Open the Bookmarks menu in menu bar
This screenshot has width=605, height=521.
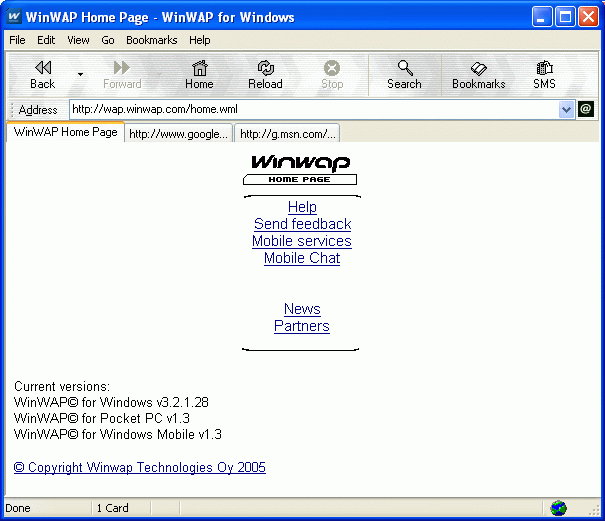tap(151, 40)
